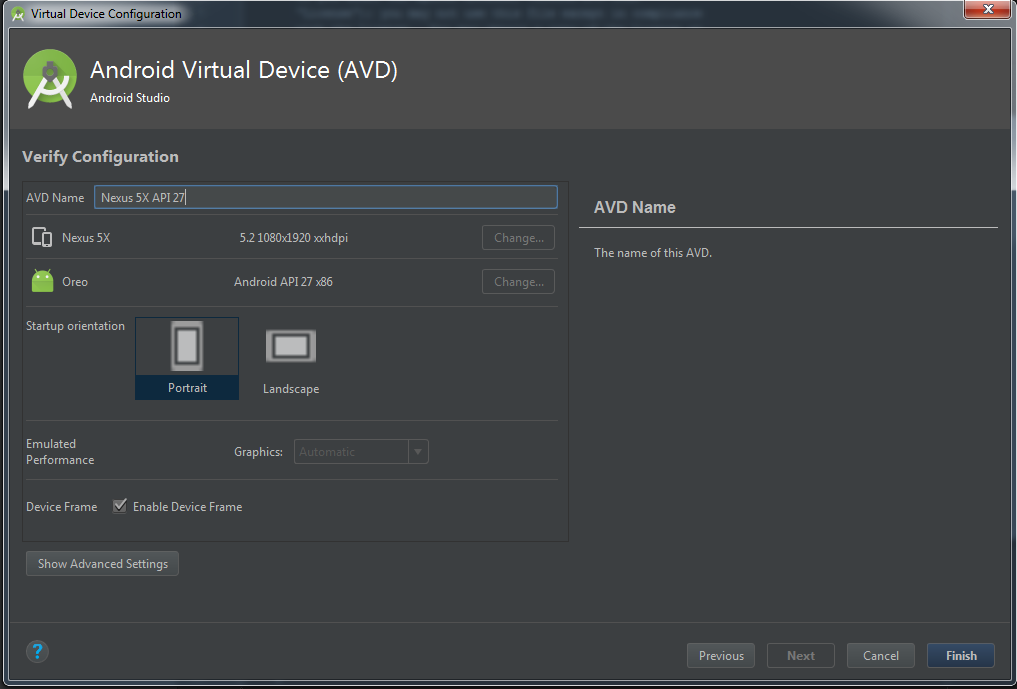Viewport: 1017px width, 689px height.
Task: Go back with the Previous button
Action: point(721,656)
